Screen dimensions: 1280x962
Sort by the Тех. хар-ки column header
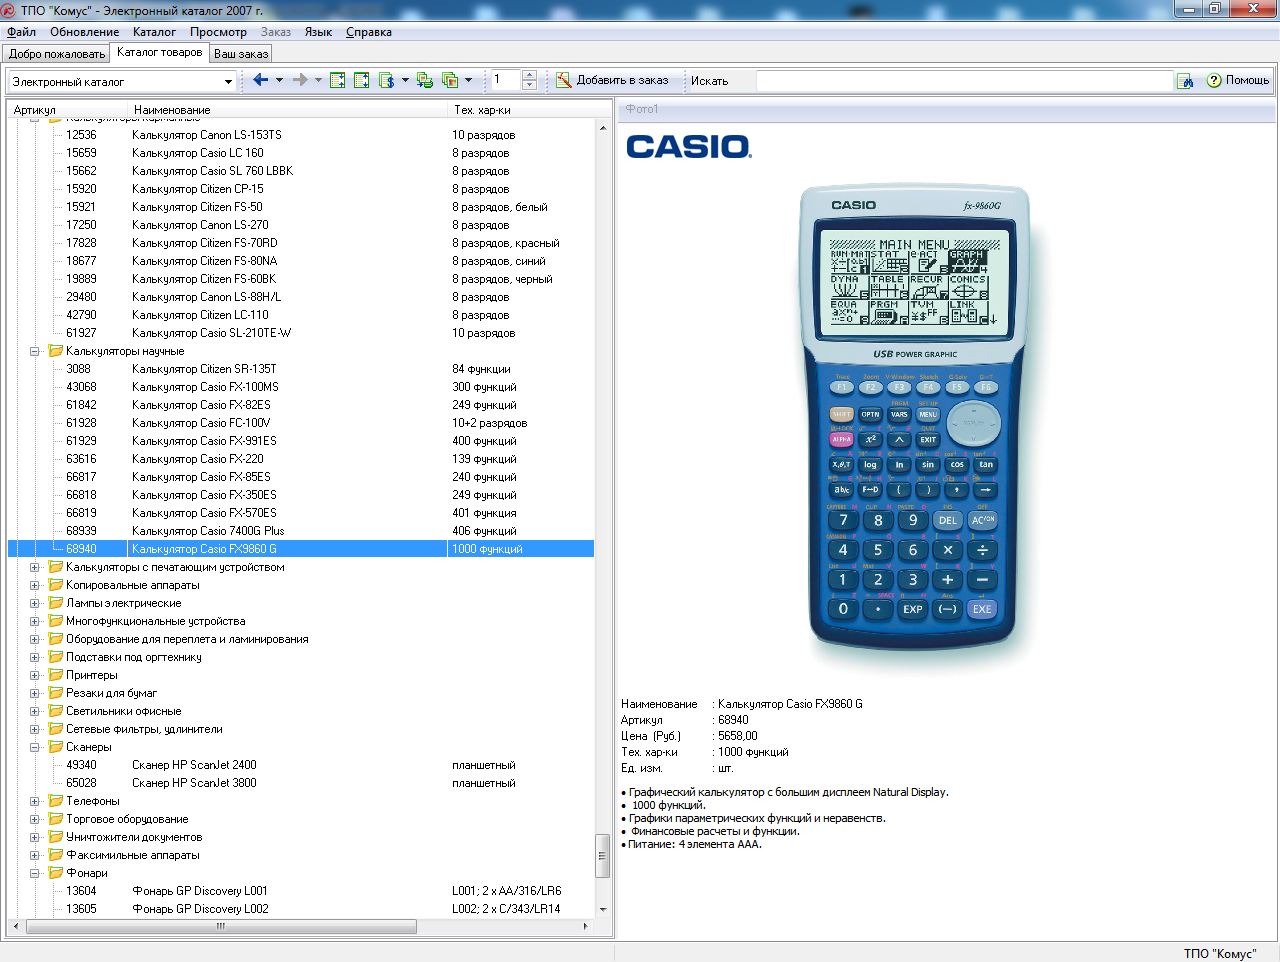click(x=522, y=110)
